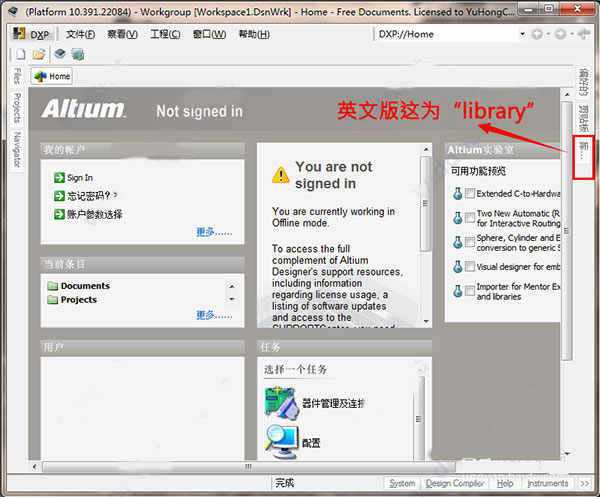The height and width of the screenshot is (497, 600).
Task: Click the >> status bar expand button
Action: [584, 483]
